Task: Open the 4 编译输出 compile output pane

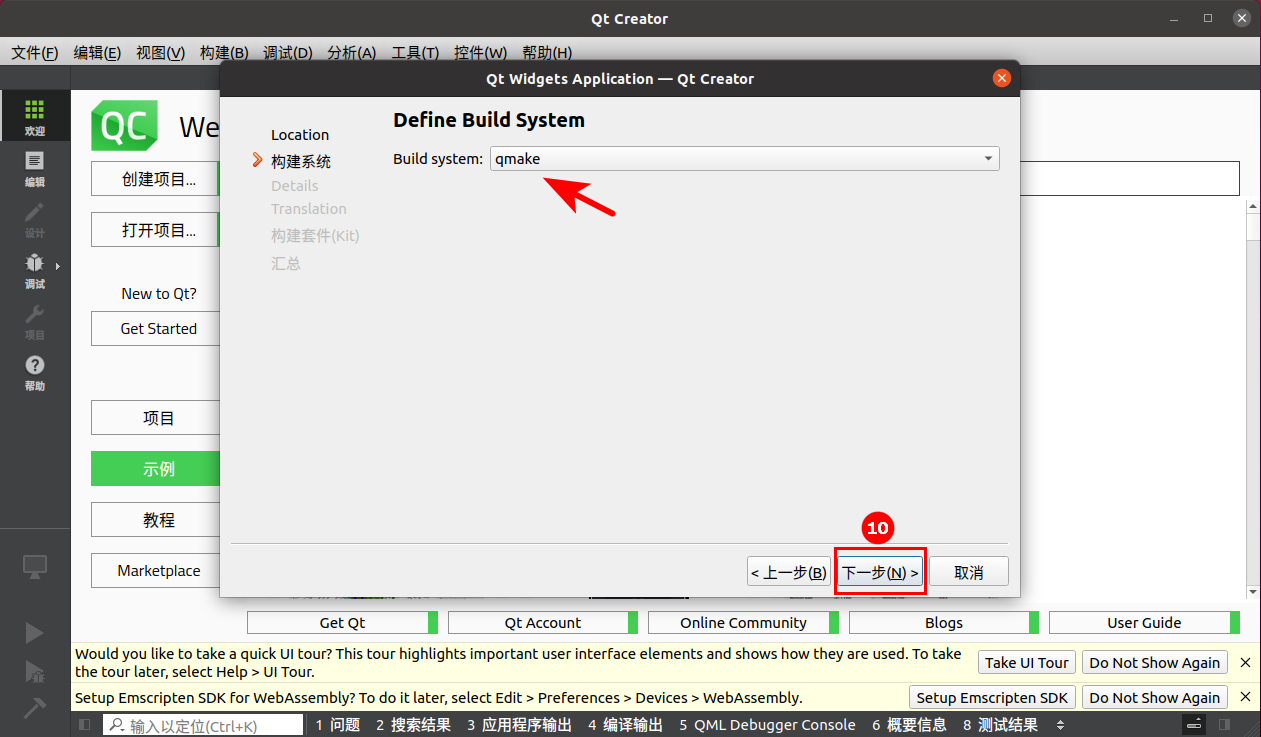Action: click(625, 725)
